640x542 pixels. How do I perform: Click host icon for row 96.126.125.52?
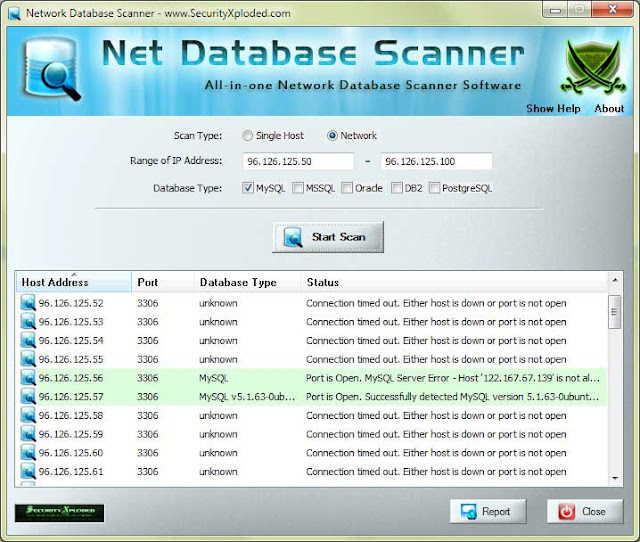point(28,303)
